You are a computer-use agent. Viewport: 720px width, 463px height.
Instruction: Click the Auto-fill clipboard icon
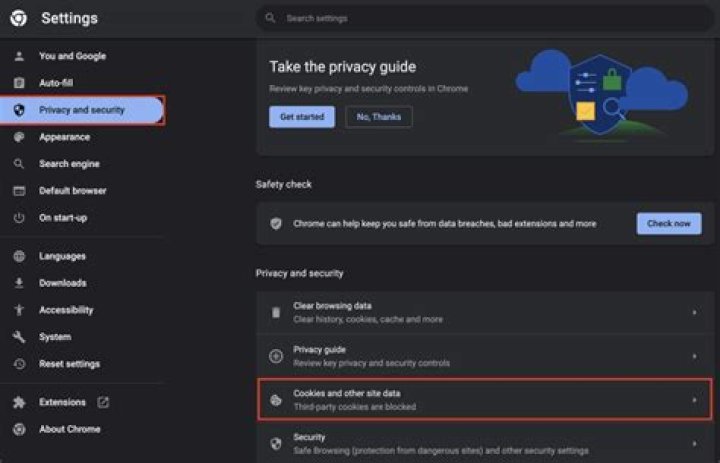tap(19, 83)
